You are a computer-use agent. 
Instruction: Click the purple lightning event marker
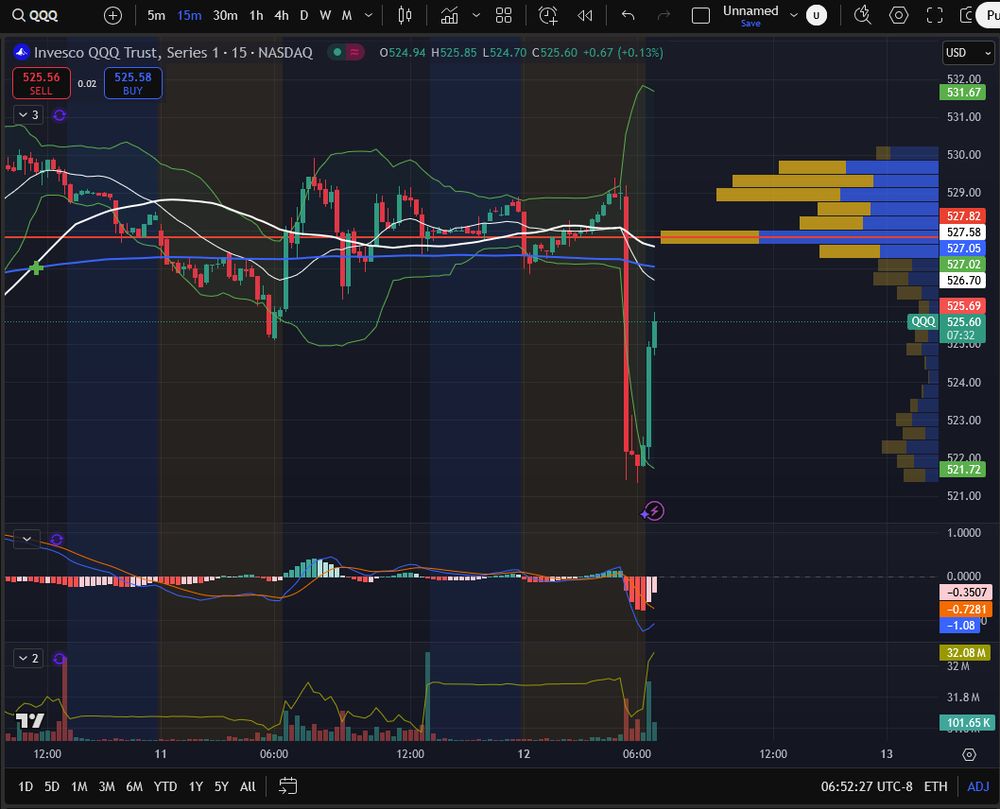[653, 511]
